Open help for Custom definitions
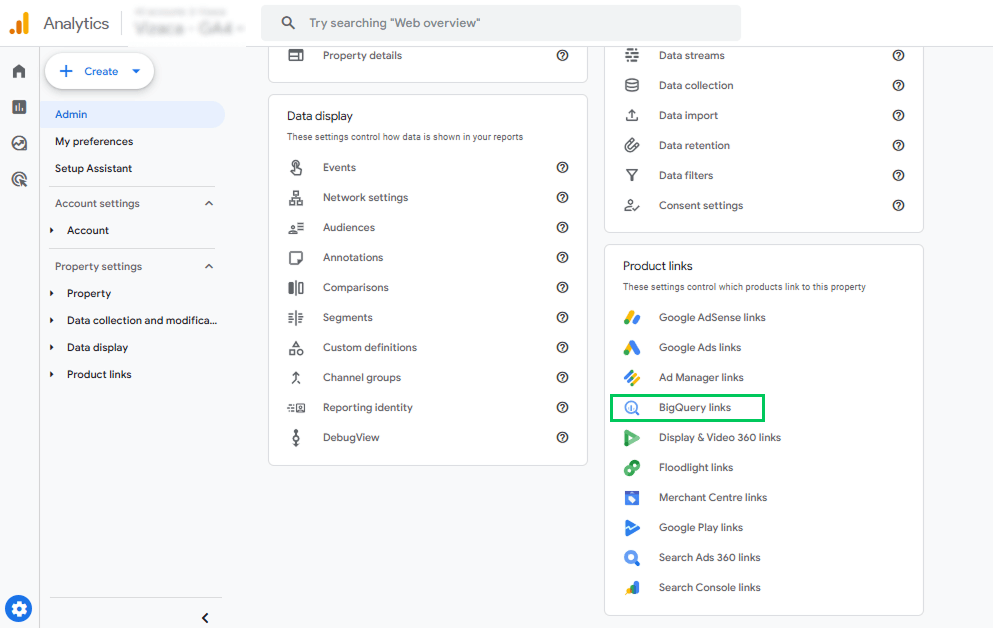993x628 pixels. point(562,347)
